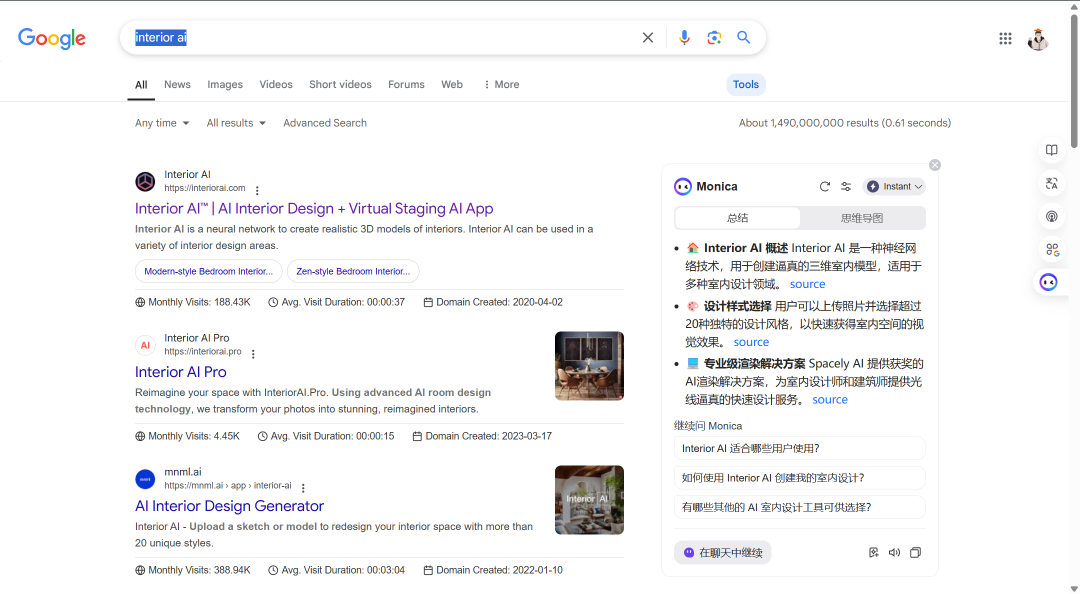Open the Monica sidebar face icon

pyautogui.click(x=1048, y=283)
